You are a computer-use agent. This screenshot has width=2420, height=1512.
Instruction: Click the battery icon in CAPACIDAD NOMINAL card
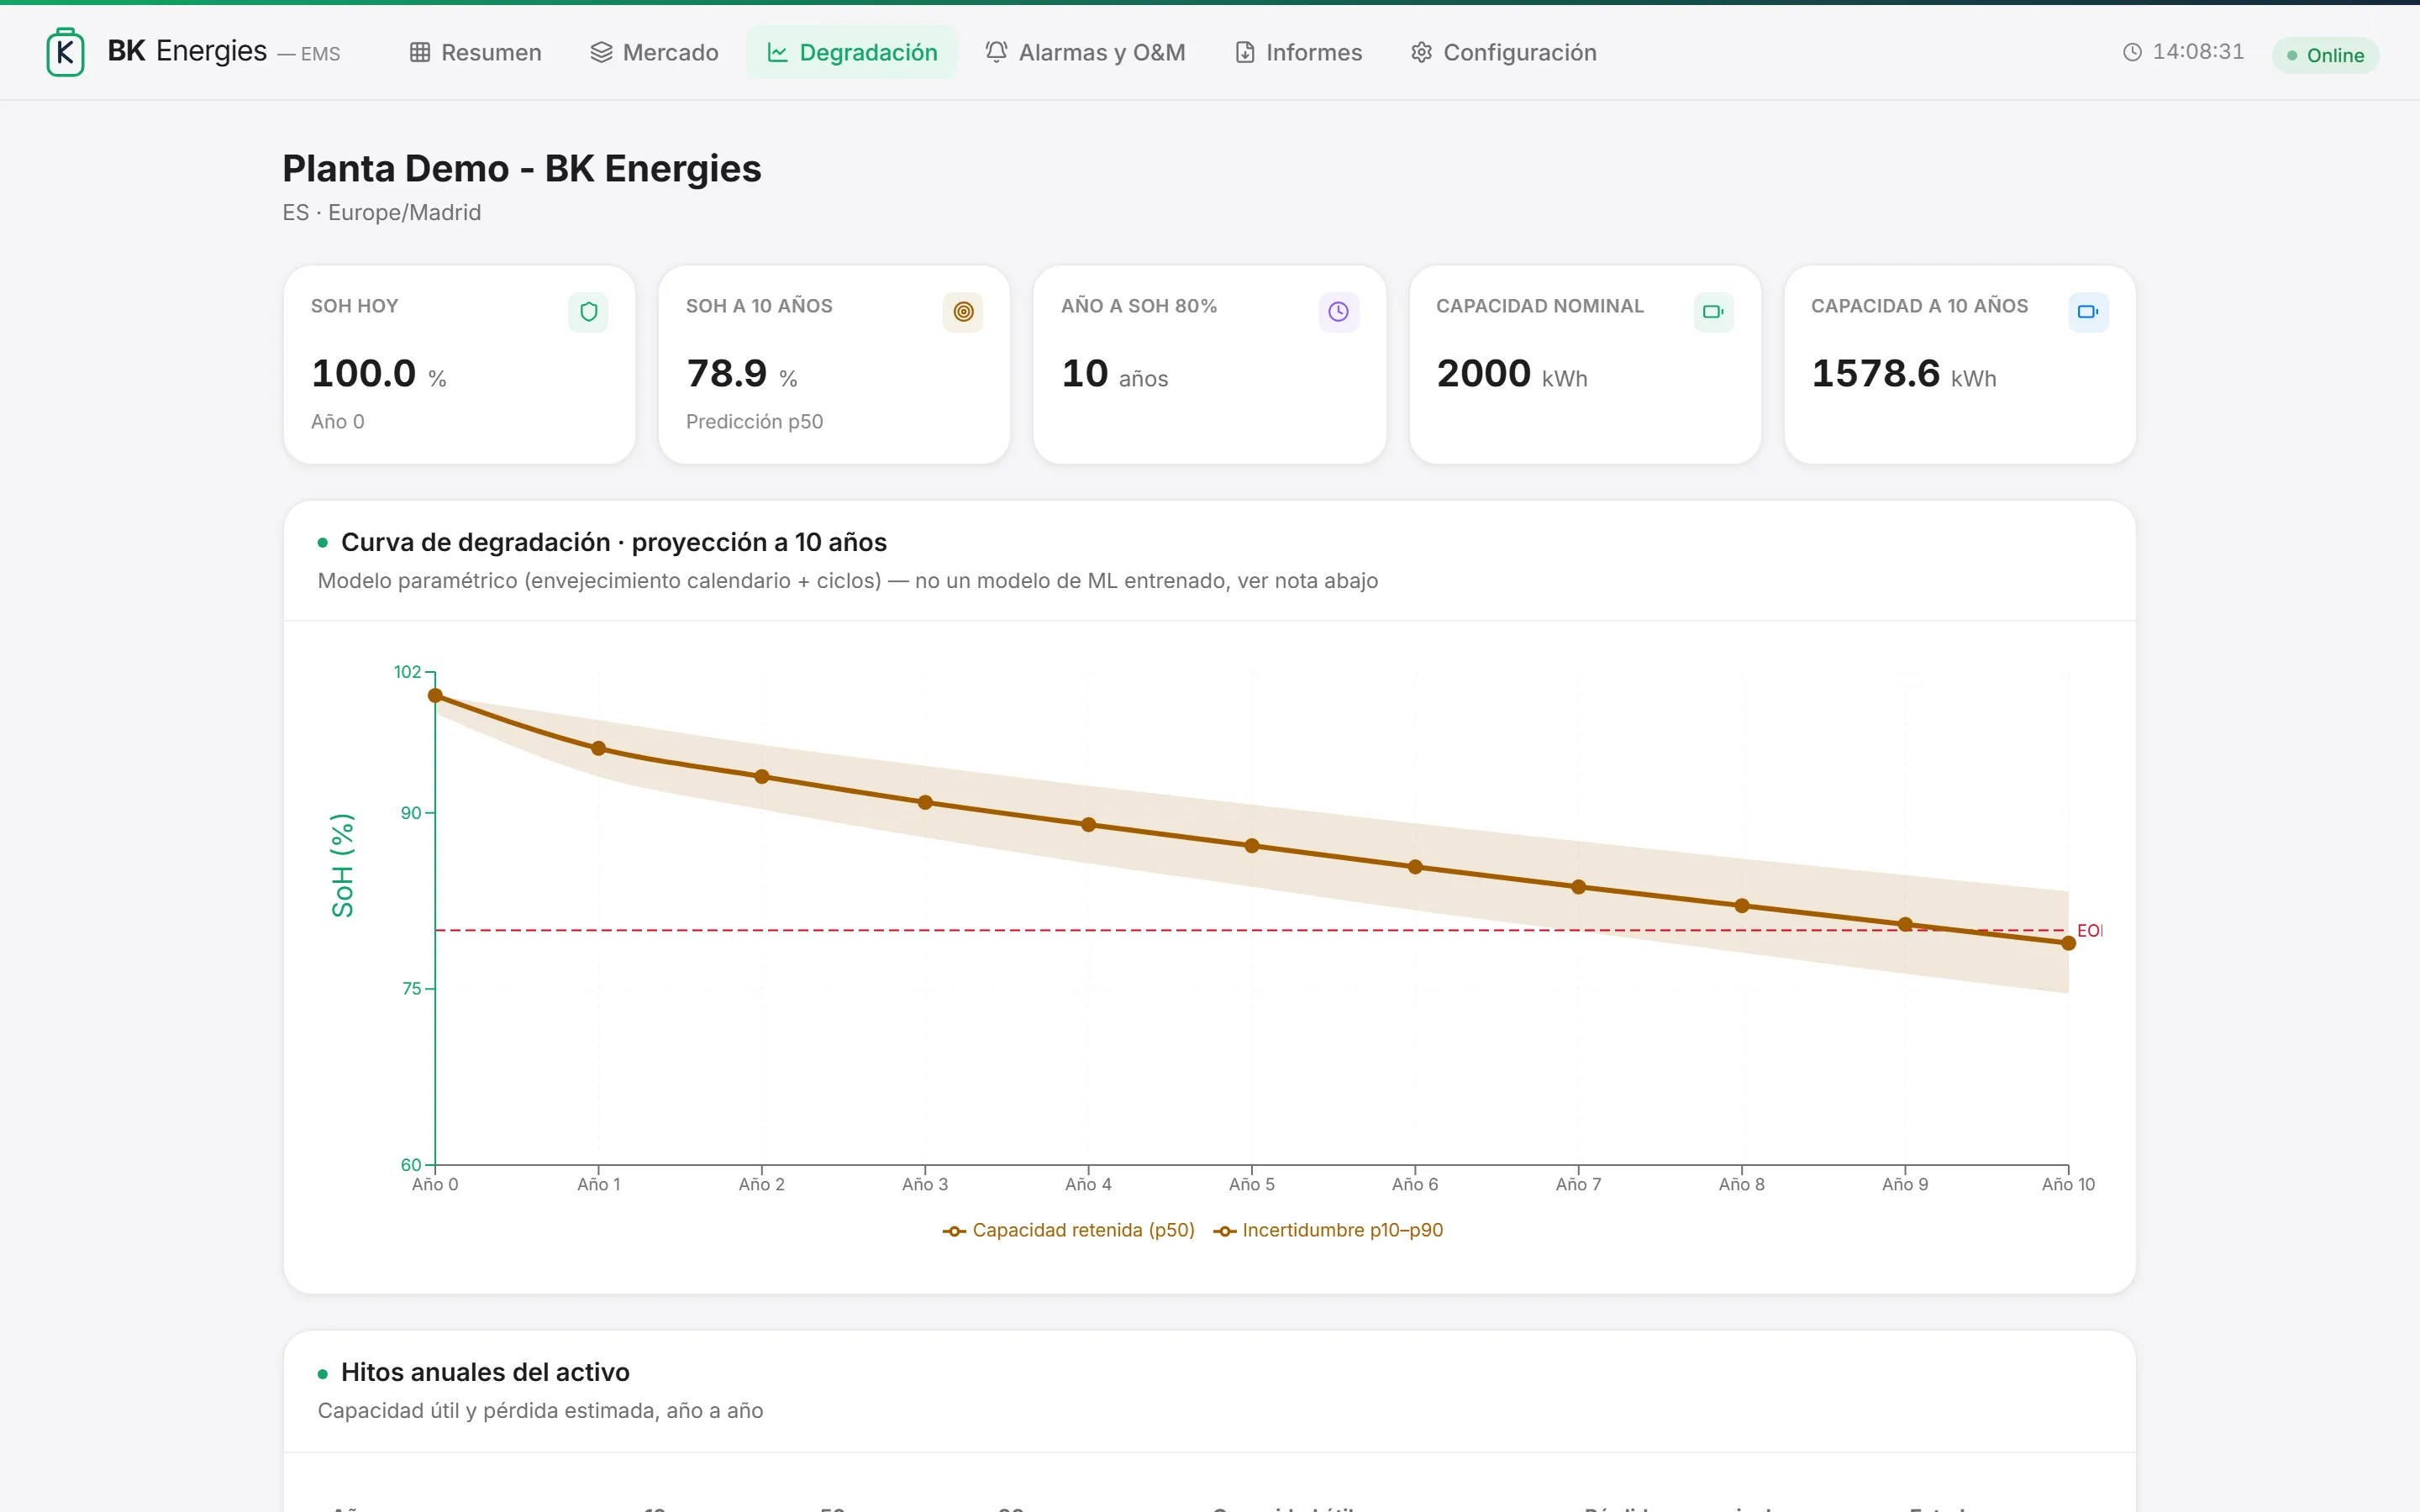1713,312
